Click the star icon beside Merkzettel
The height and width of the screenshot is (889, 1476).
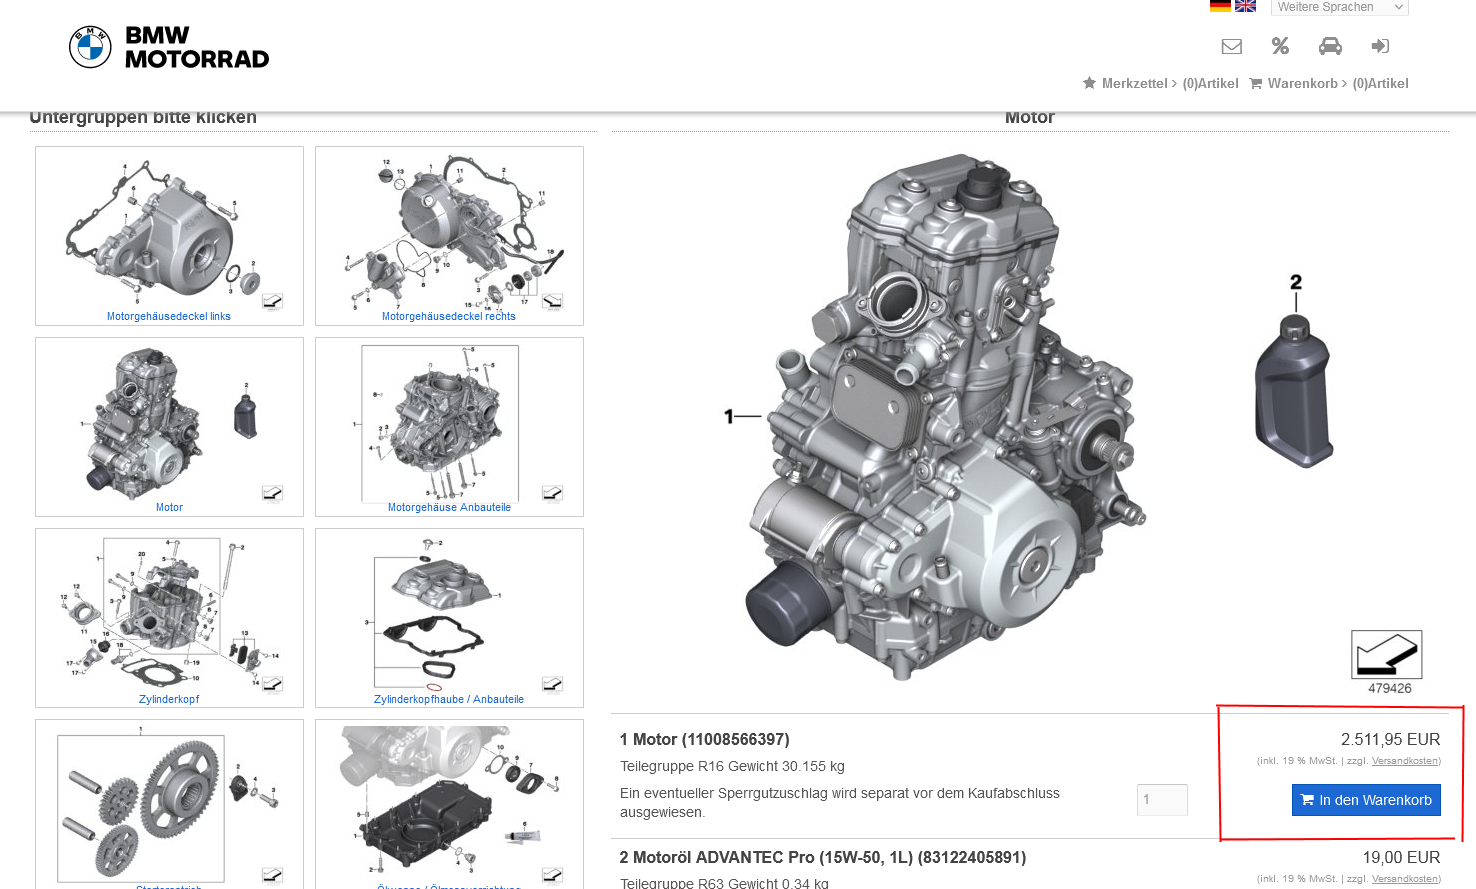(x=1090, y=83)
